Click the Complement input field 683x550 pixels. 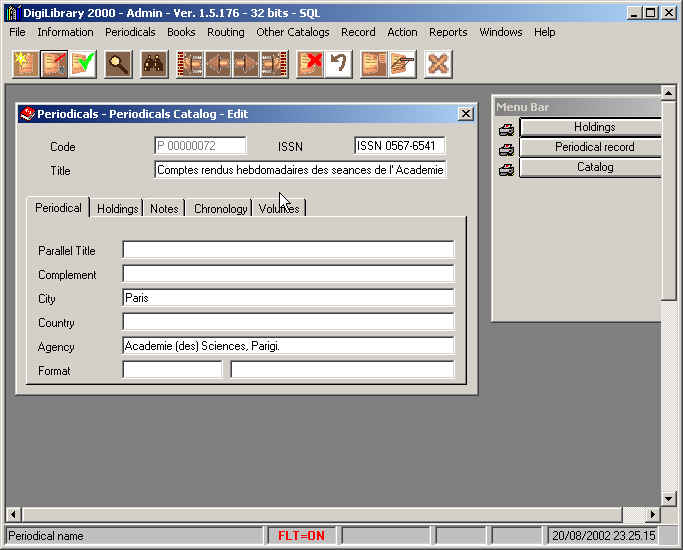coord(288,274)
